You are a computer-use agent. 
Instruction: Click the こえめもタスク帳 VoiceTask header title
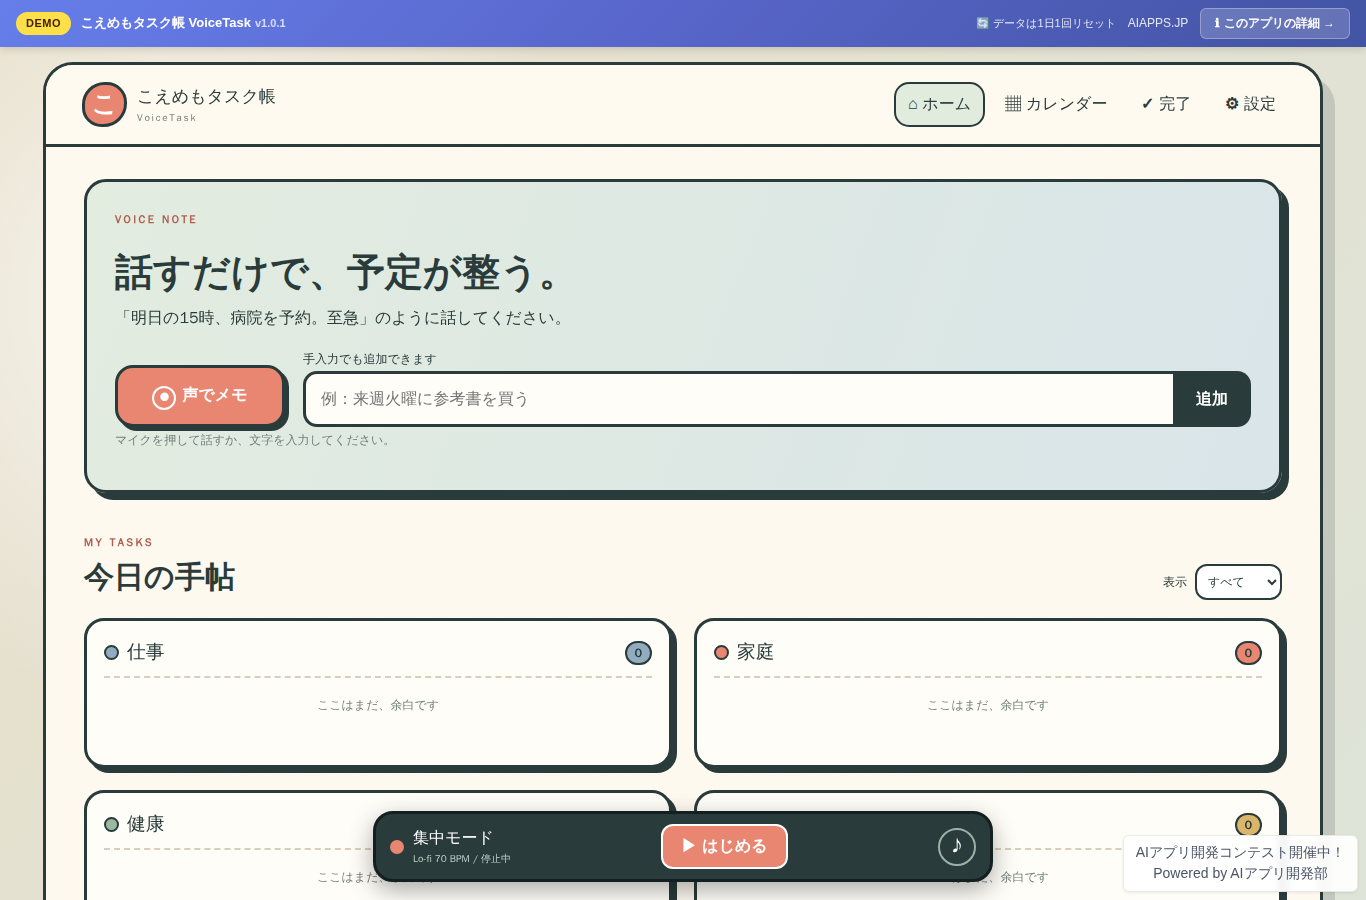pos(183,23)
